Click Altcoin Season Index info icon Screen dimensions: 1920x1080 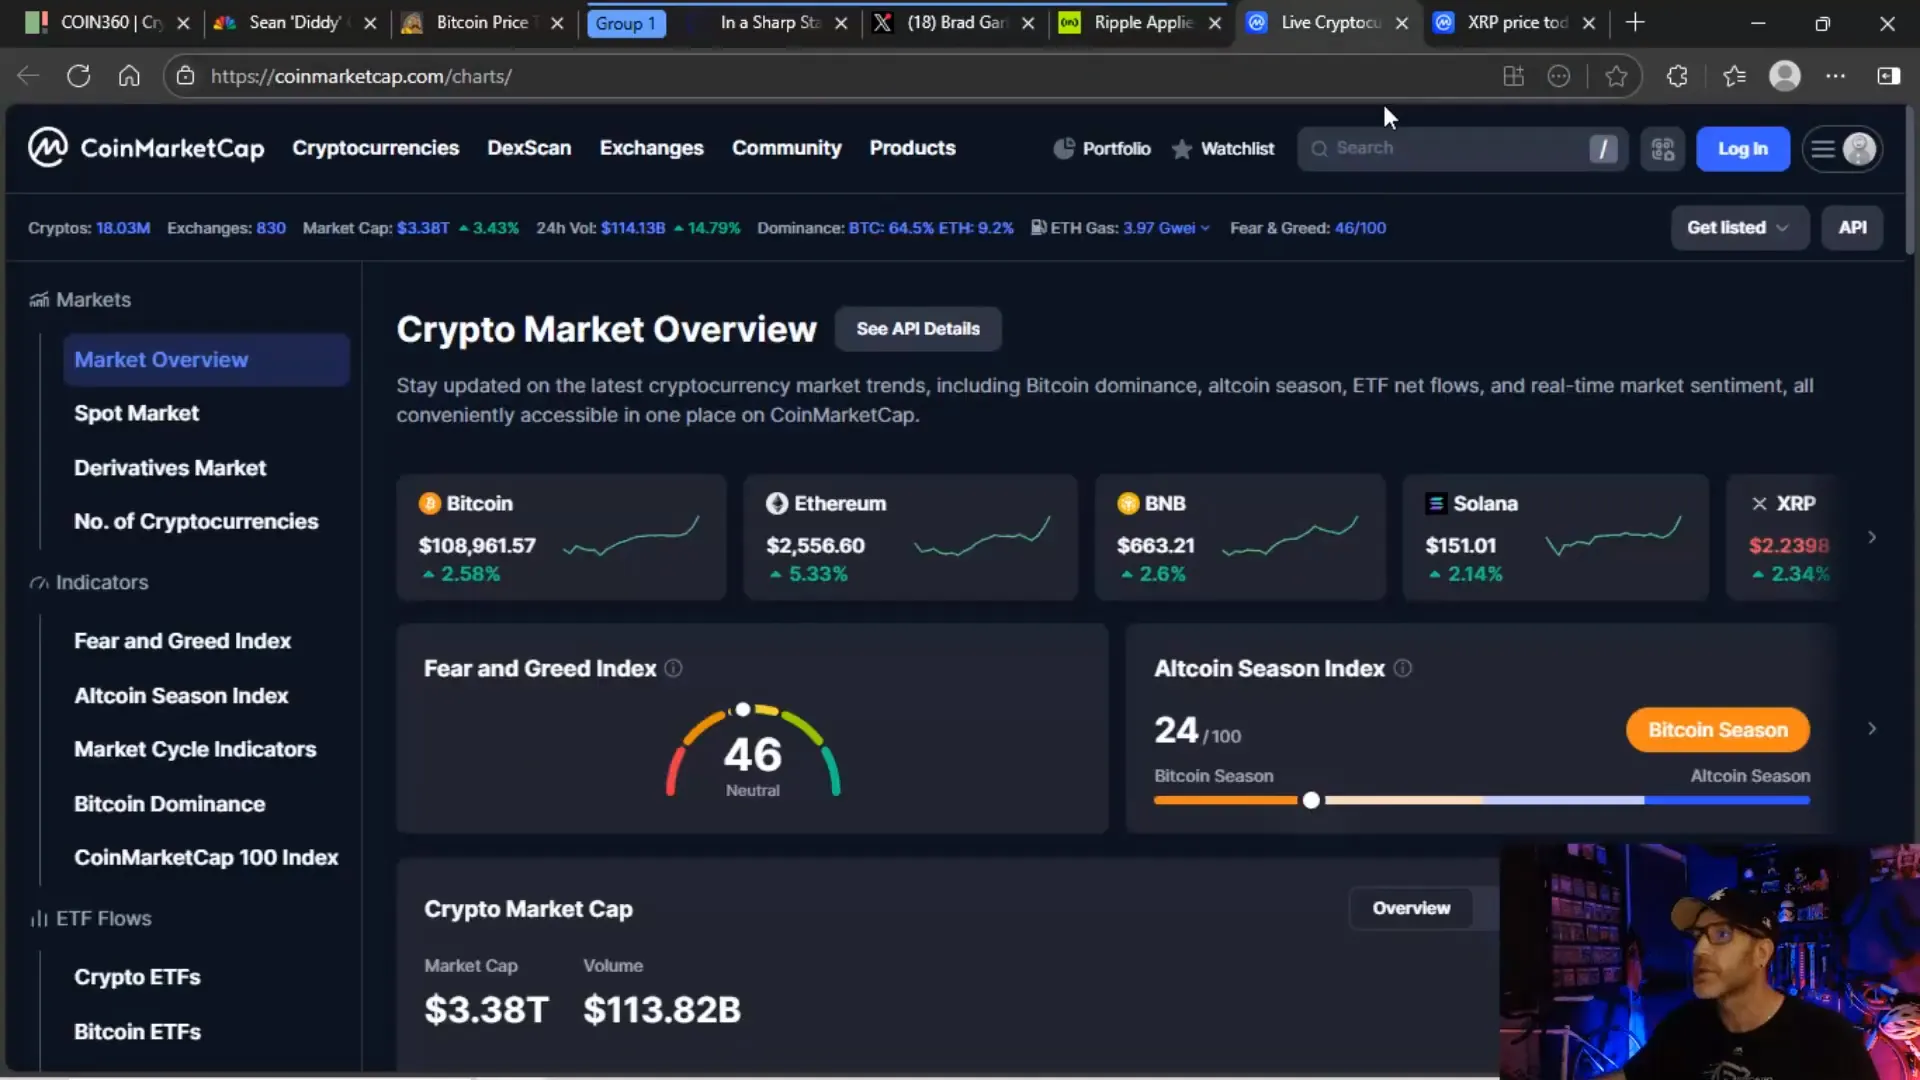1403,668
